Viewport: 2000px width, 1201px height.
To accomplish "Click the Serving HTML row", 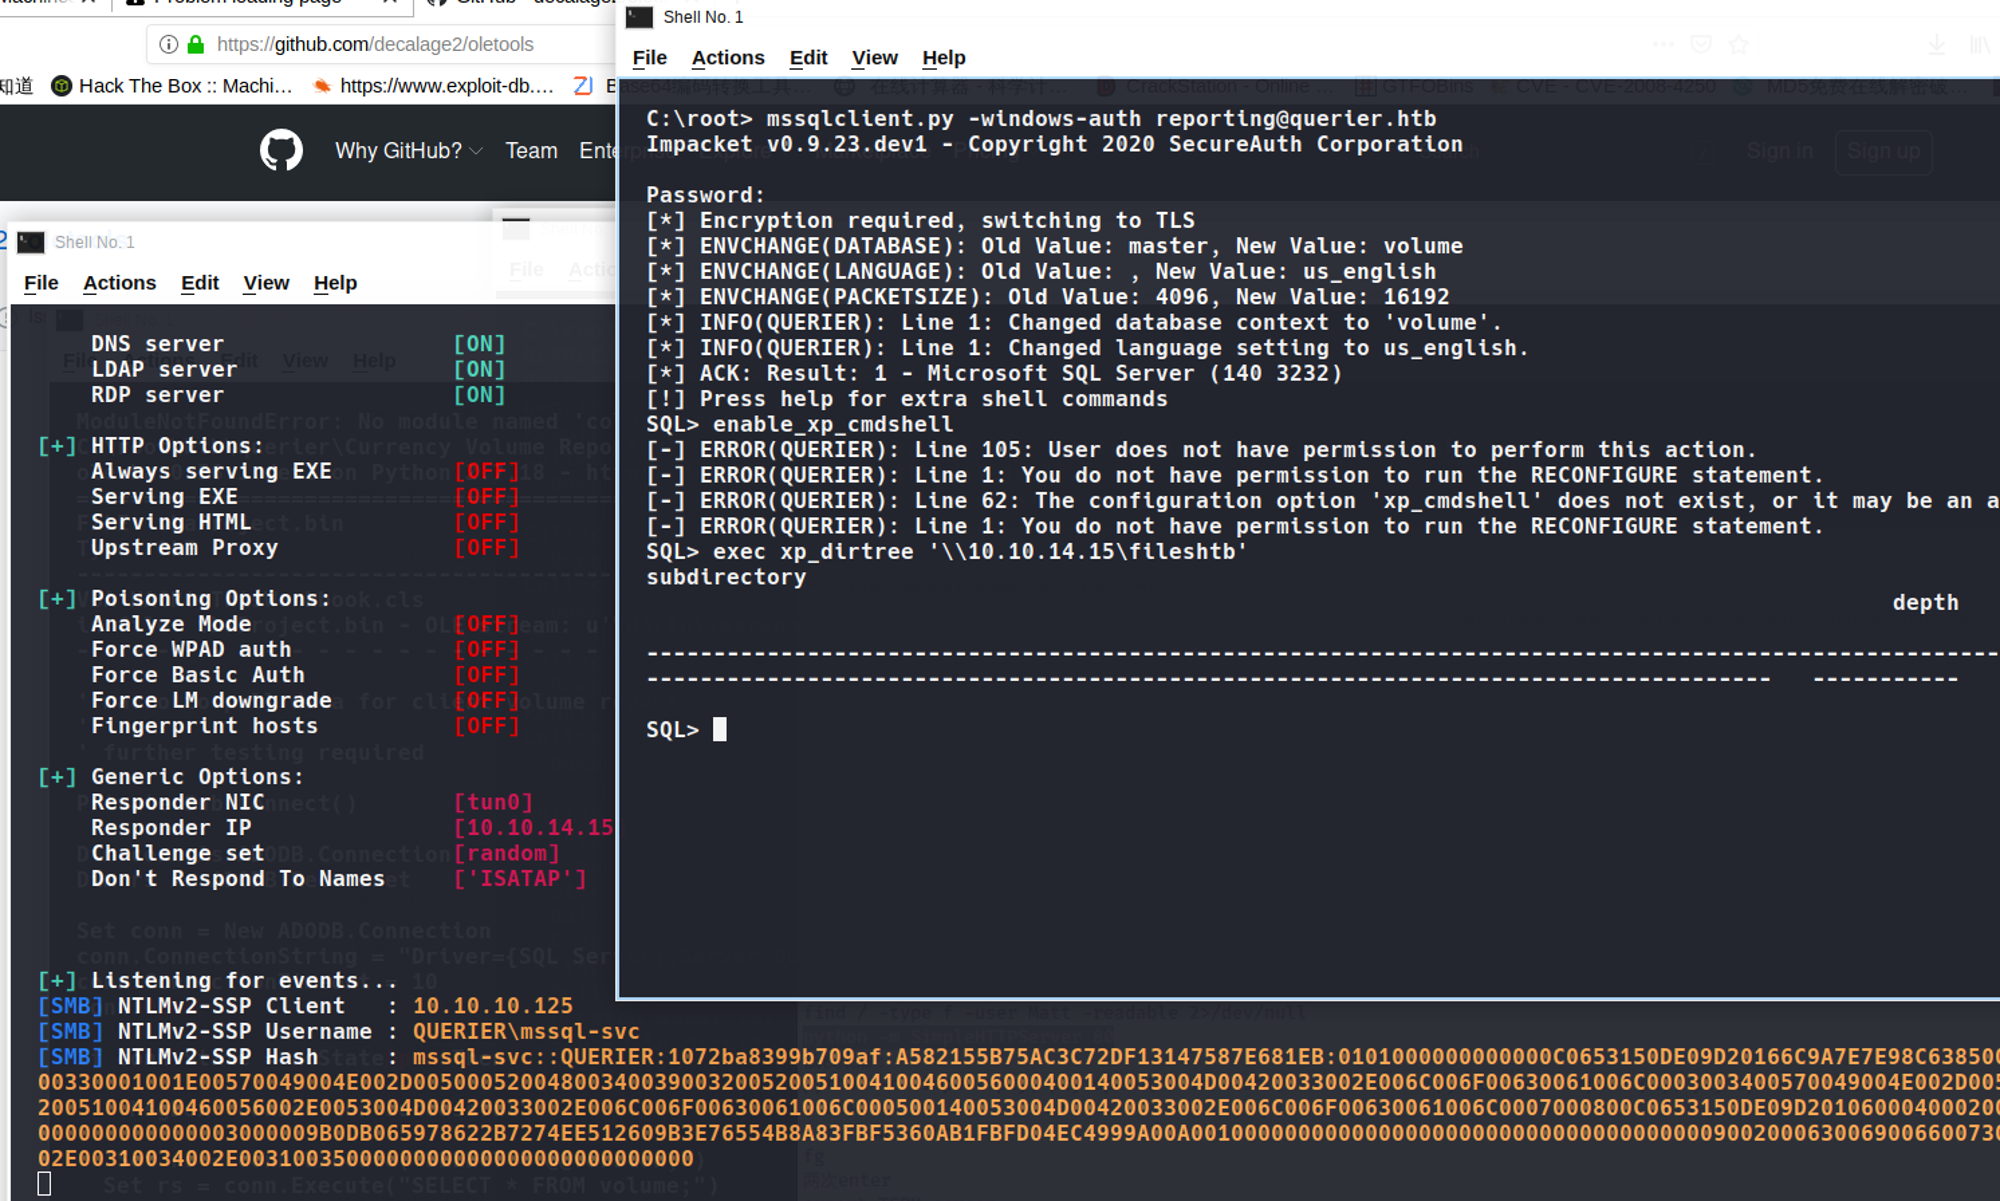I will [x=305, y=523].
